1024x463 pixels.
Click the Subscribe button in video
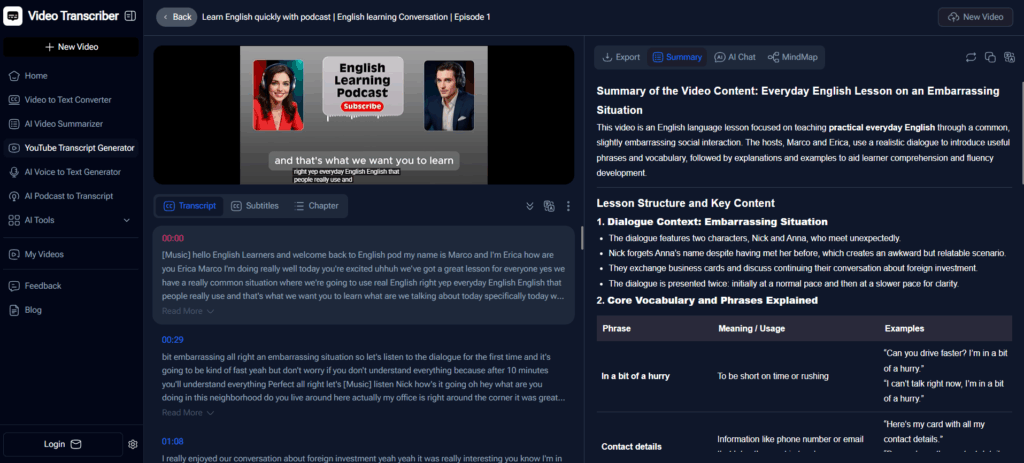point(362,106)
